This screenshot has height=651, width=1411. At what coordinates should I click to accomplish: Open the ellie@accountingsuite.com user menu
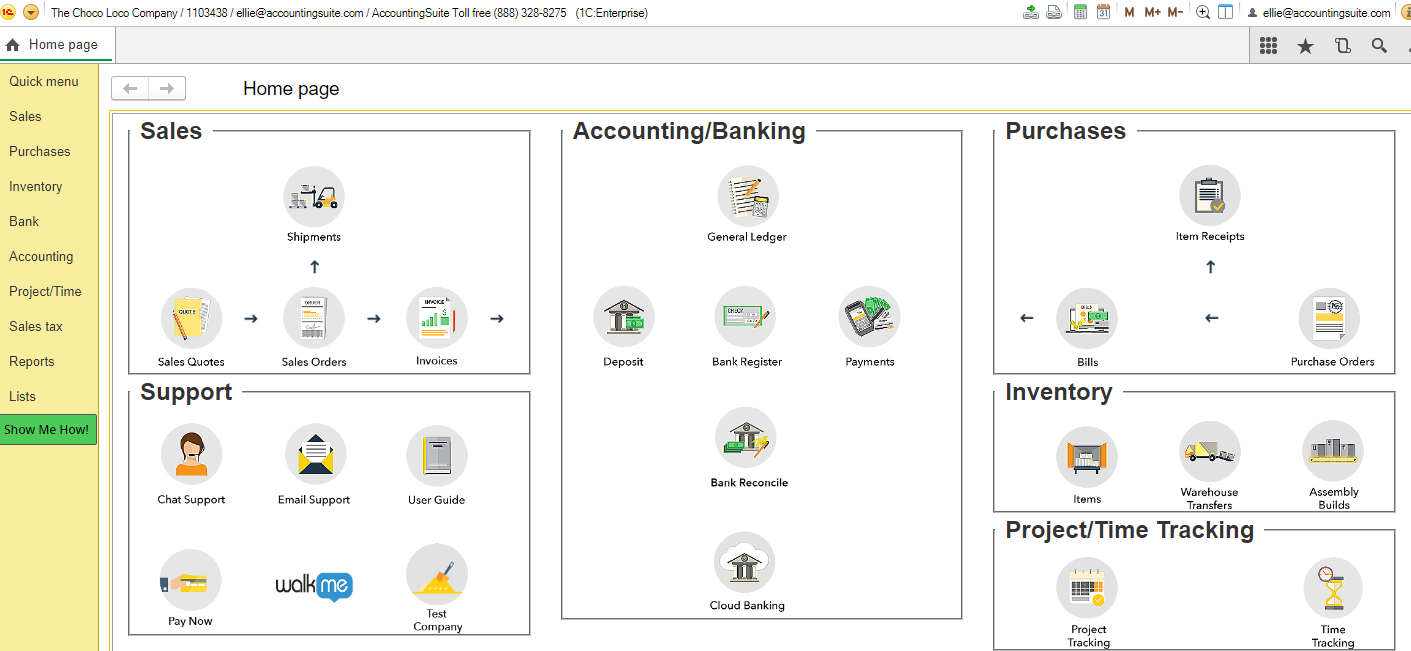click(x=1318, y=13)
